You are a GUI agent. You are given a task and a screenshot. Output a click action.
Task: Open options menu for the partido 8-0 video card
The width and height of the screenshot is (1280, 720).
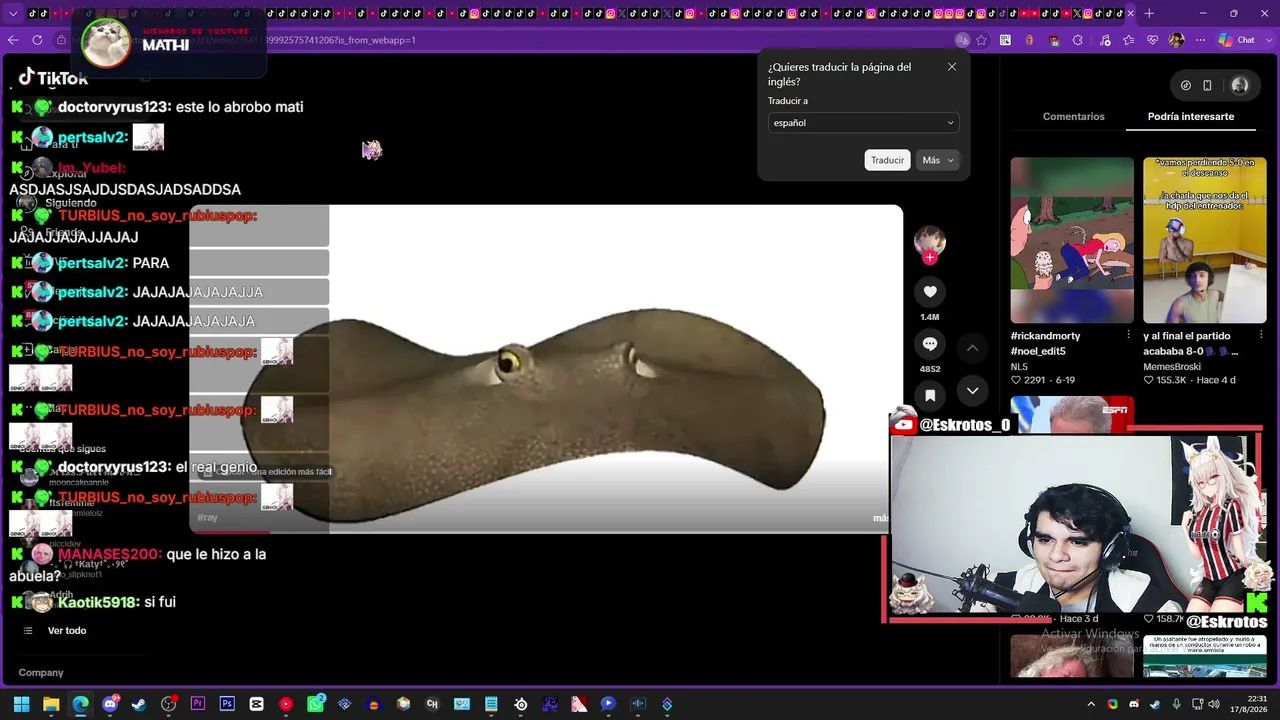(1260, 335)
